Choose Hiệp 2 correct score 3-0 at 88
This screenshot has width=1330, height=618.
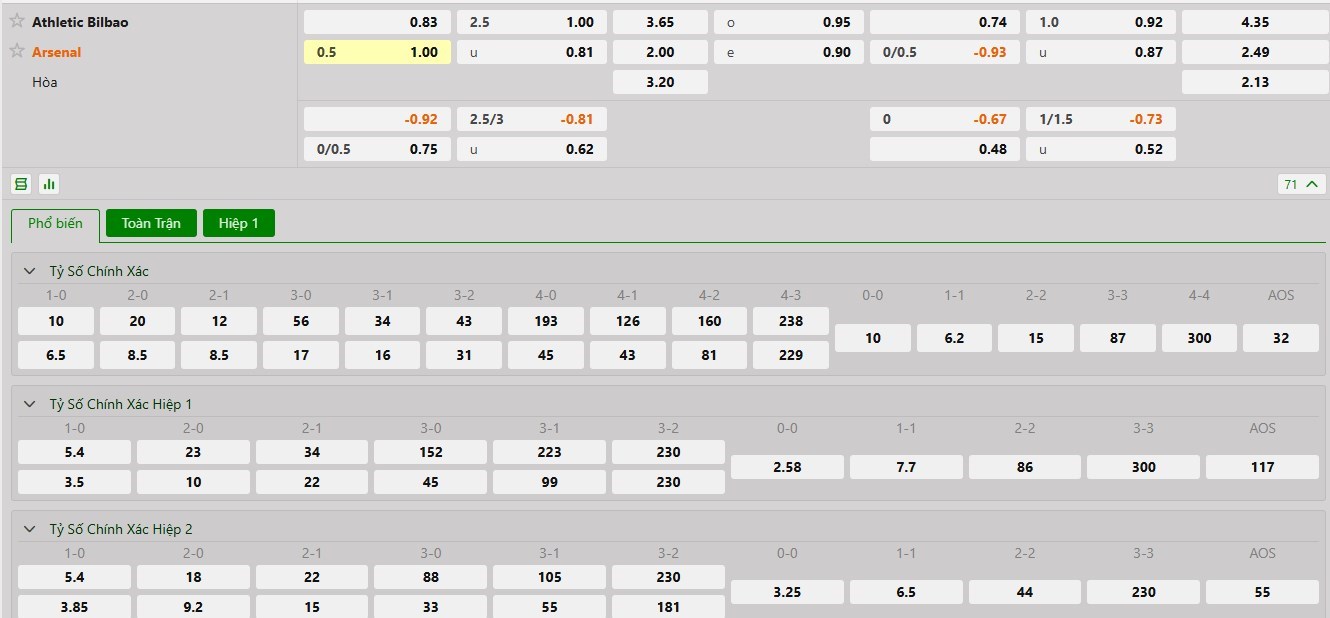[x=431, y=577]
